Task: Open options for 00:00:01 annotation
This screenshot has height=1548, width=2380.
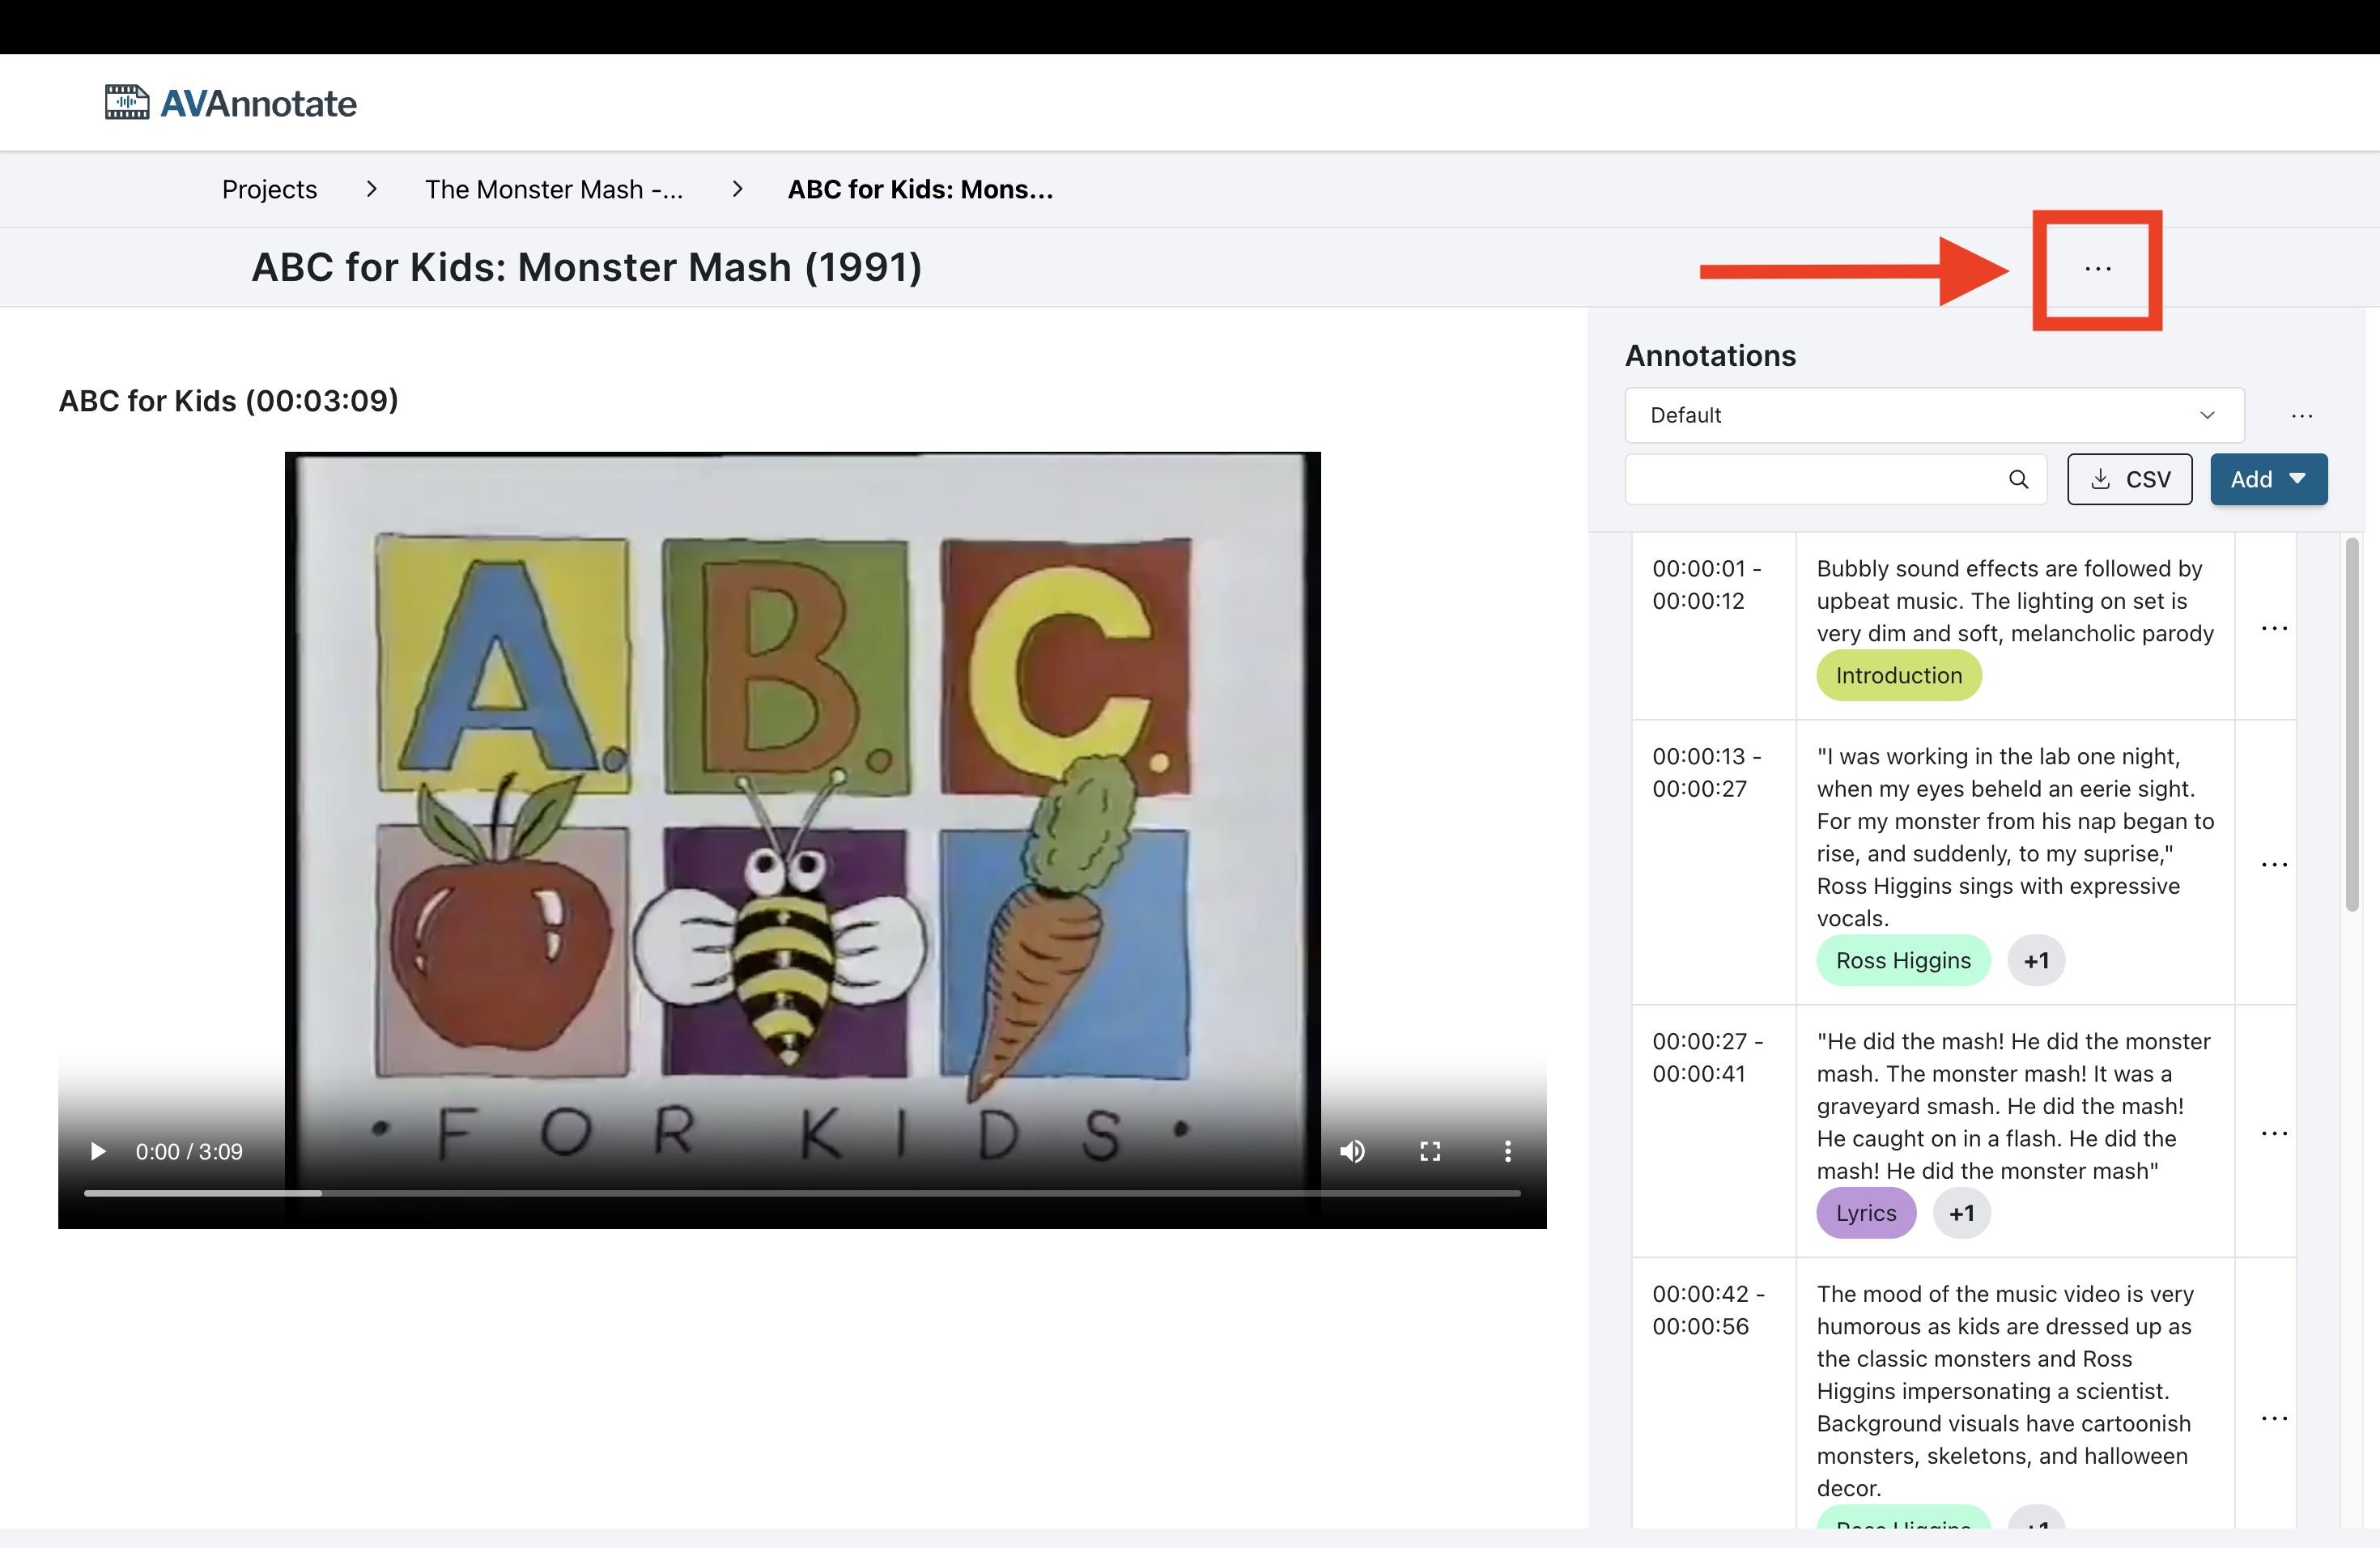Action: pos(2274,628)
